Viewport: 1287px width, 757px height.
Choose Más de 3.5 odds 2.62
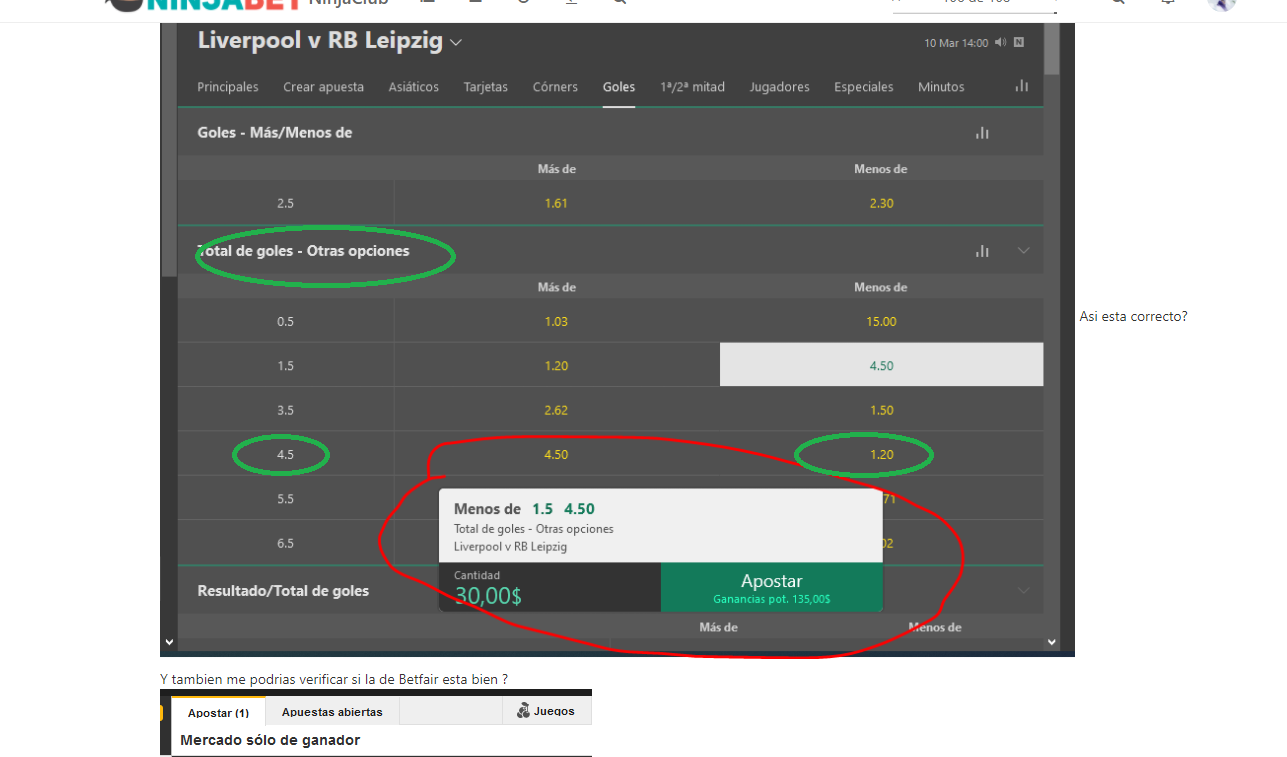click(556, 410)
